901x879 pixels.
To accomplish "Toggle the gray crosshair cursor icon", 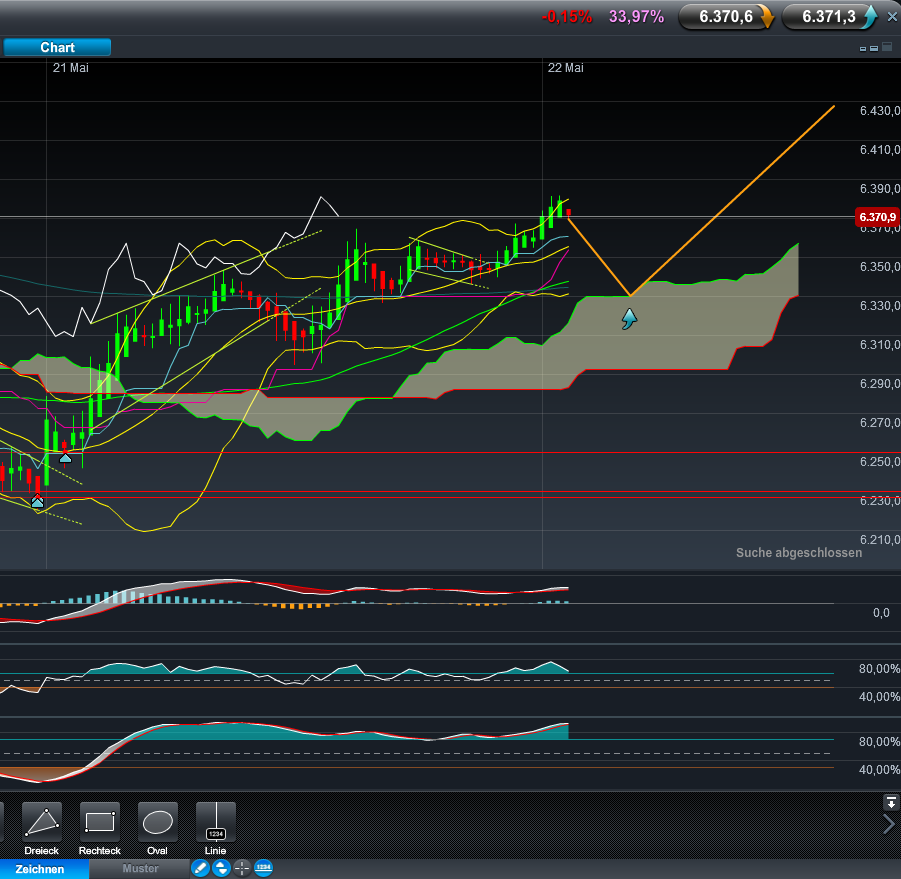I will click(x=242, y=868).
